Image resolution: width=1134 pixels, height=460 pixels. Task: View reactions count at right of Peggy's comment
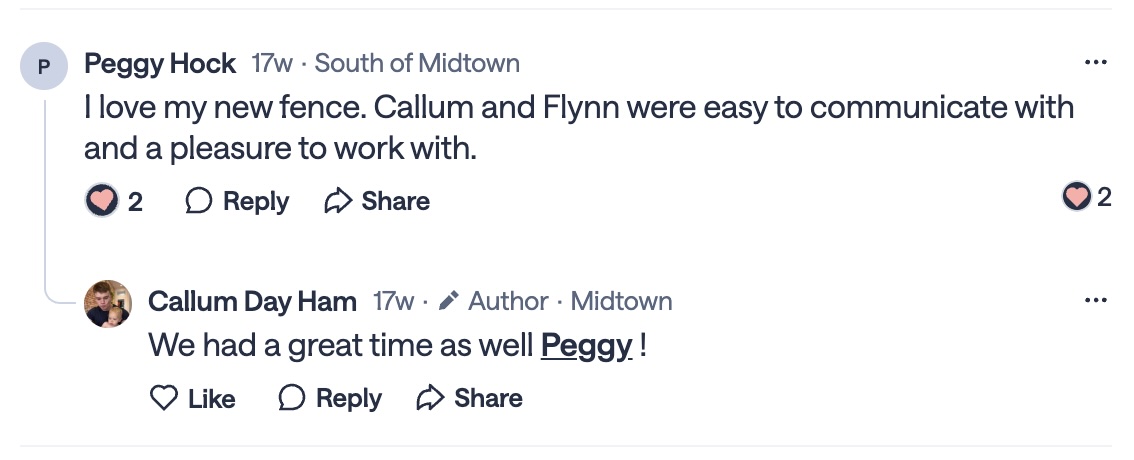[1086, 197]
